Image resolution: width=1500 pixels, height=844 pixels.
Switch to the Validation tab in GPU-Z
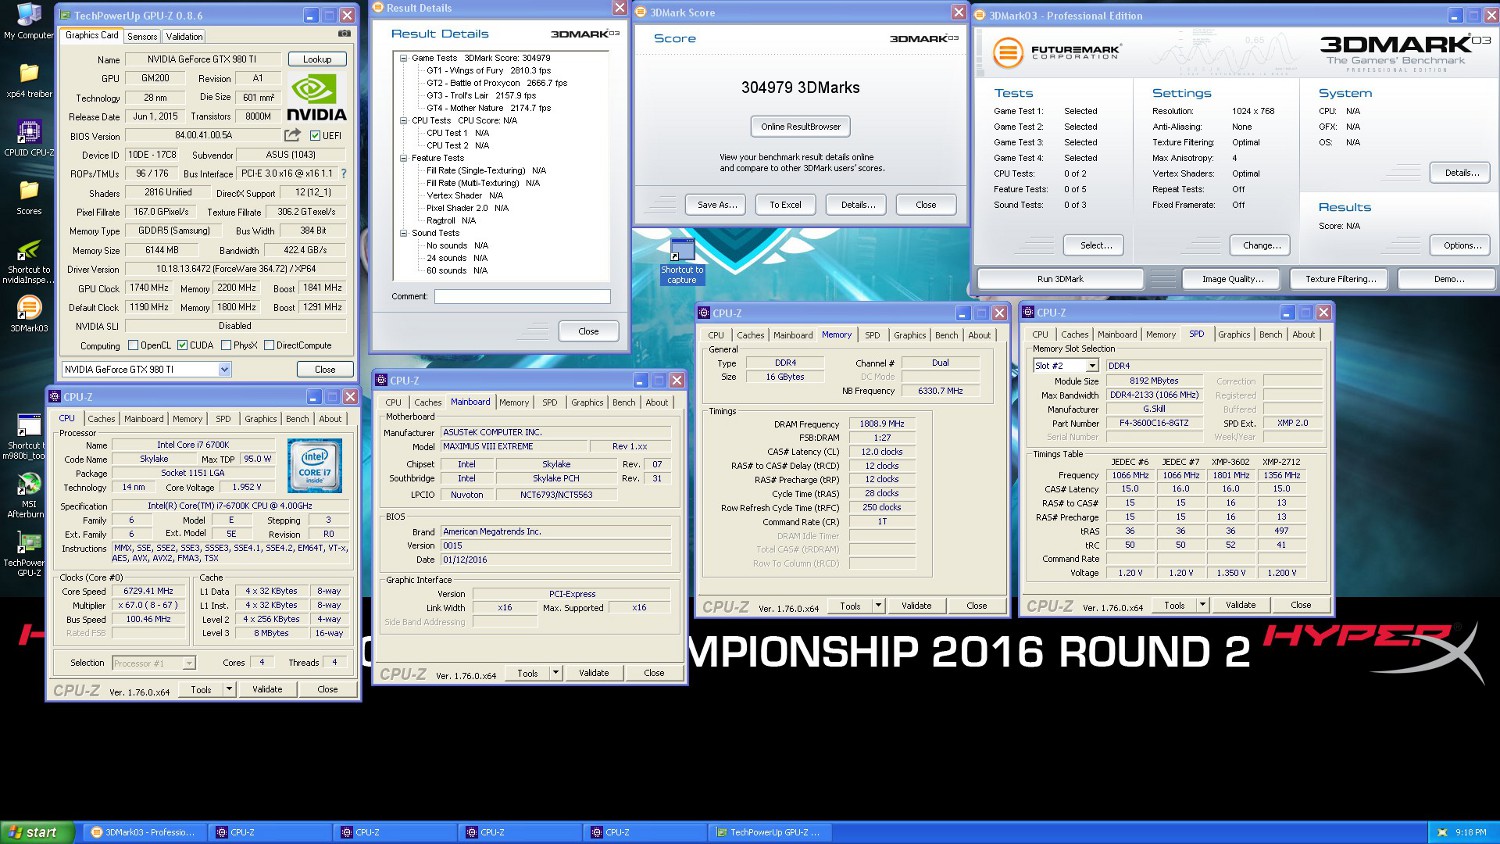pos(184,36)
